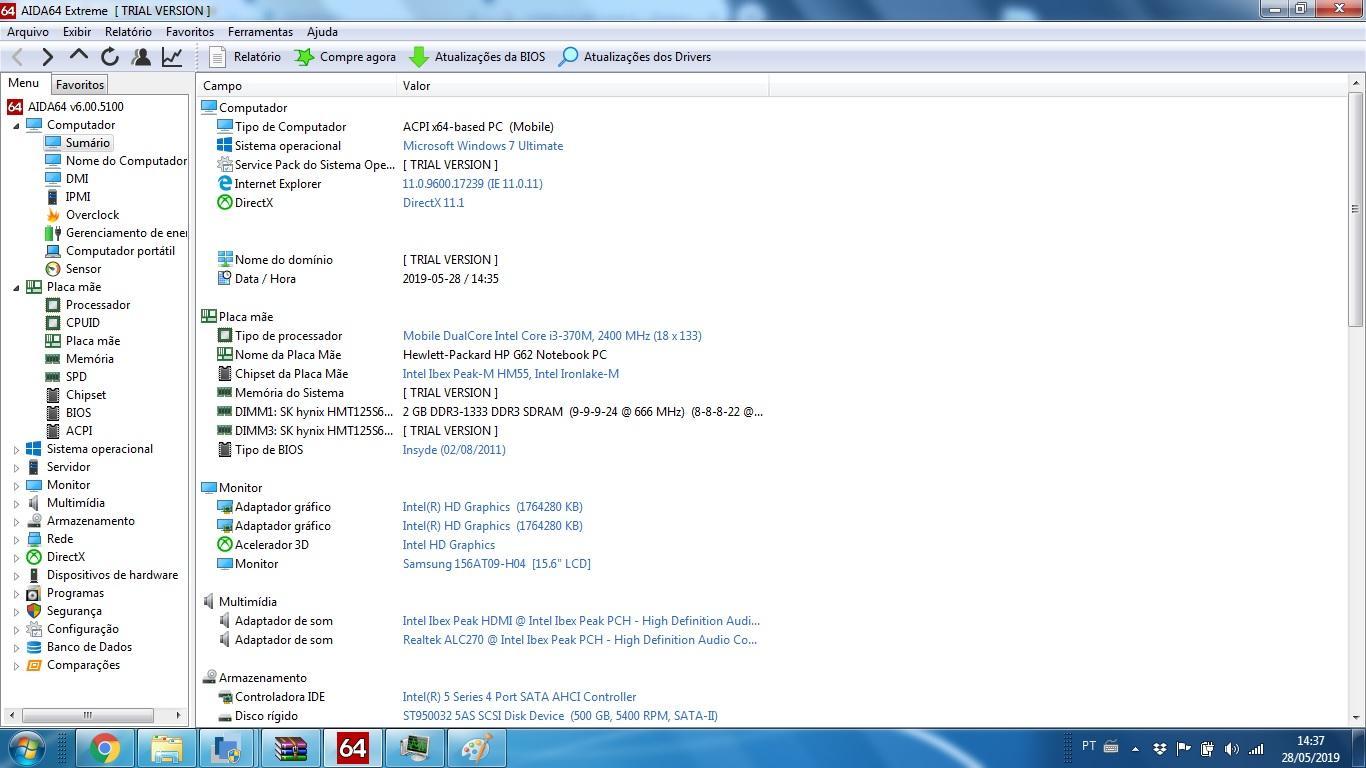Expand the Armazenamento tree node

click(x=16, y=522)
